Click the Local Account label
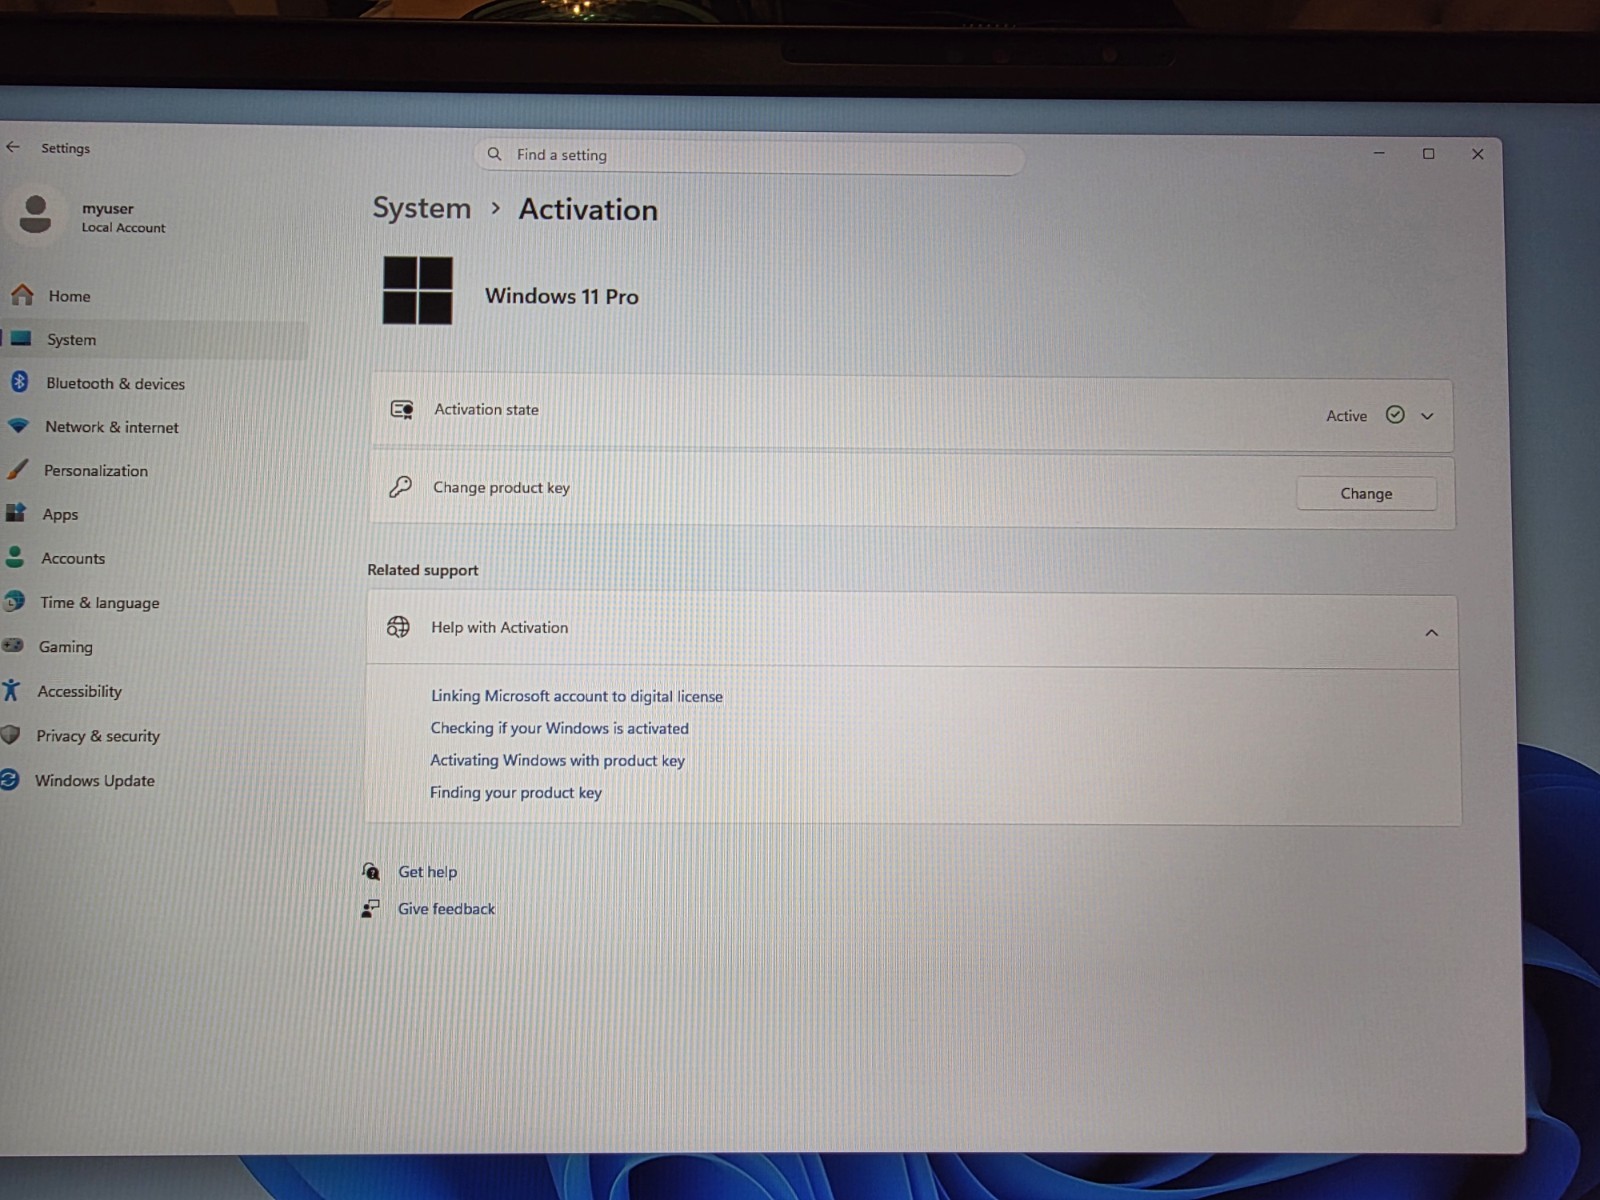Image resolution: width=1600 pixels, height=1200 pixels. pos(123,228)
